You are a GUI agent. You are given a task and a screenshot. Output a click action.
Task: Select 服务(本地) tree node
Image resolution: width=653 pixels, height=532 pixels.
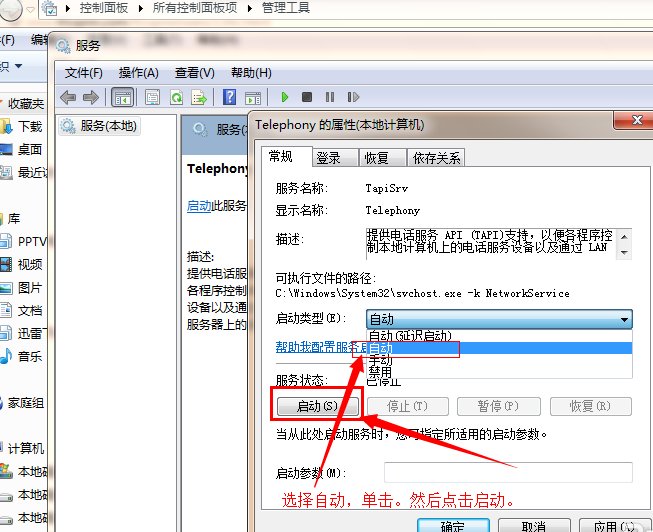[99, 126]
